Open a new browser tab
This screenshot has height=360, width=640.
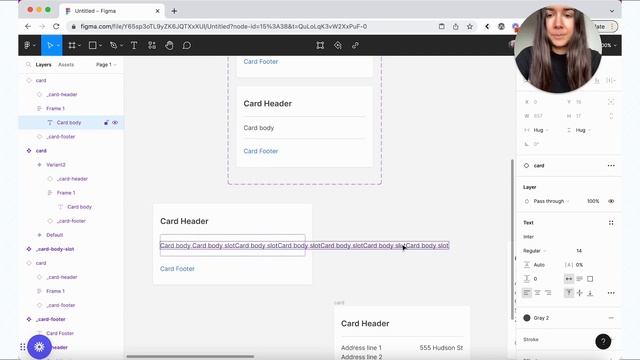click(174, 11)
